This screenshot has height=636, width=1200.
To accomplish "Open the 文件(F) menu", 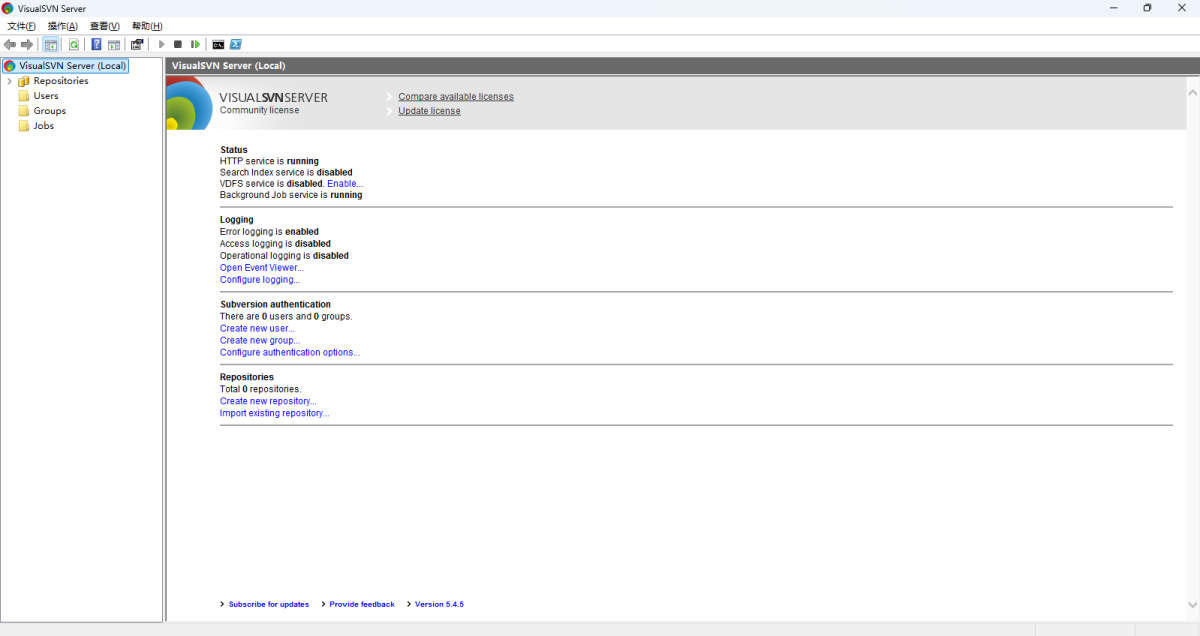I will pyautogui.click(x=21, y=26).
